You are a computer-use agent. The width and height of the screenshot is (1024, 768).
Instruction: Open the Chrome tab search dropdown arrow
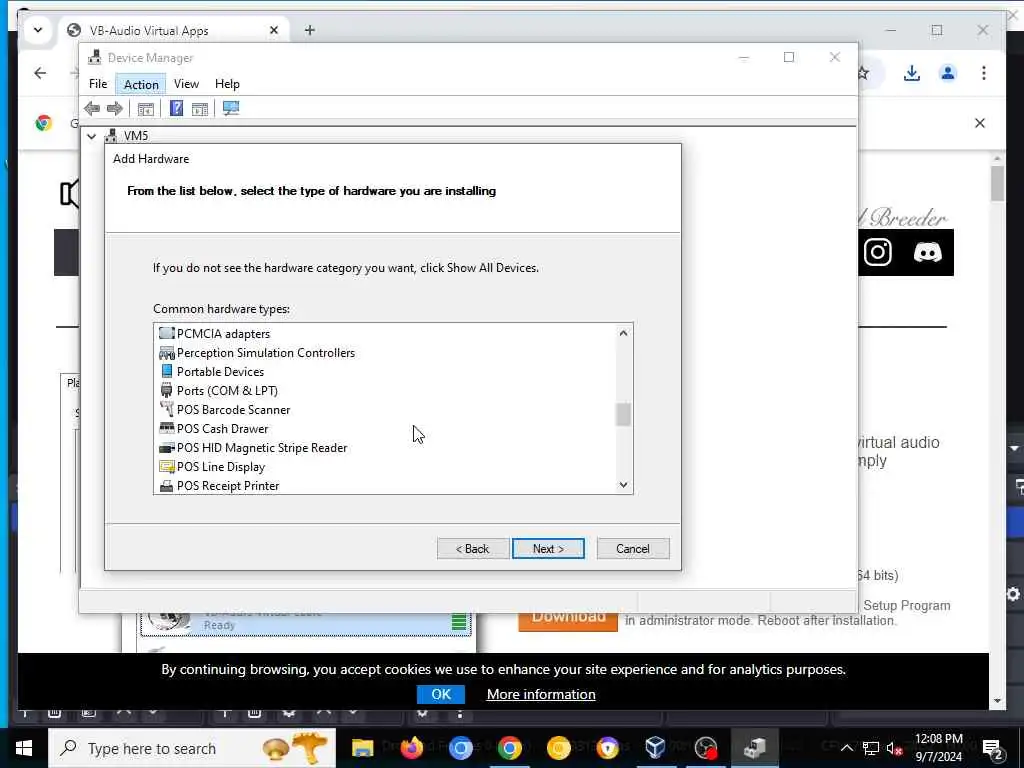pos(38,30)
